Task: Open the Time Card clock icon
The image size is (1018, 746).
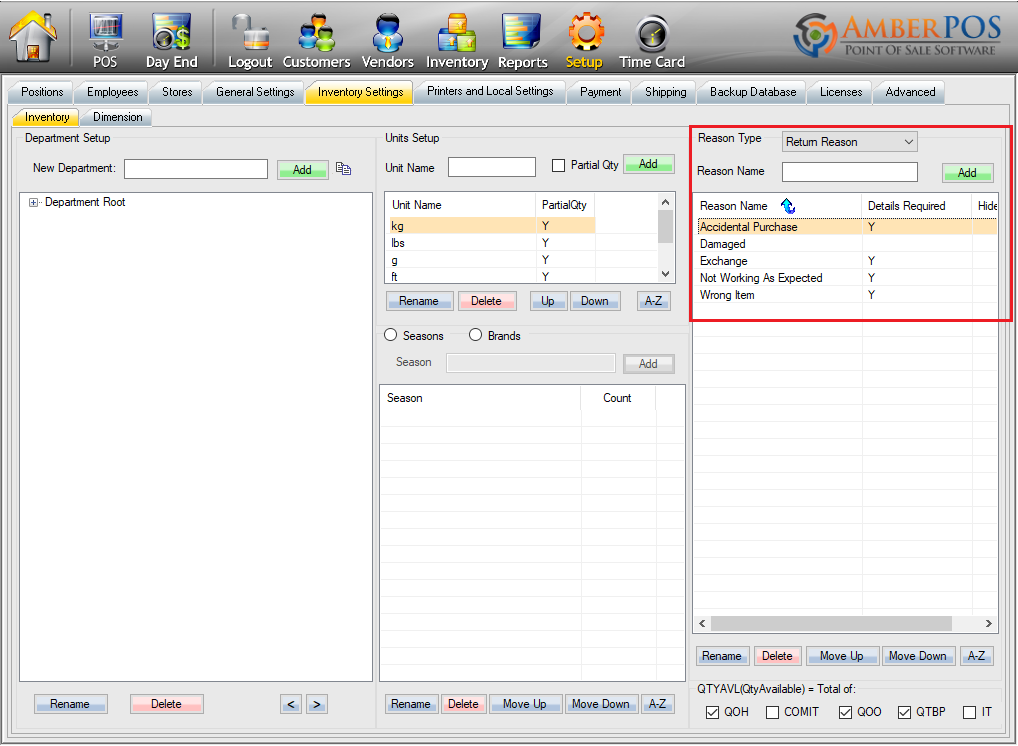Action: point(652,40)
